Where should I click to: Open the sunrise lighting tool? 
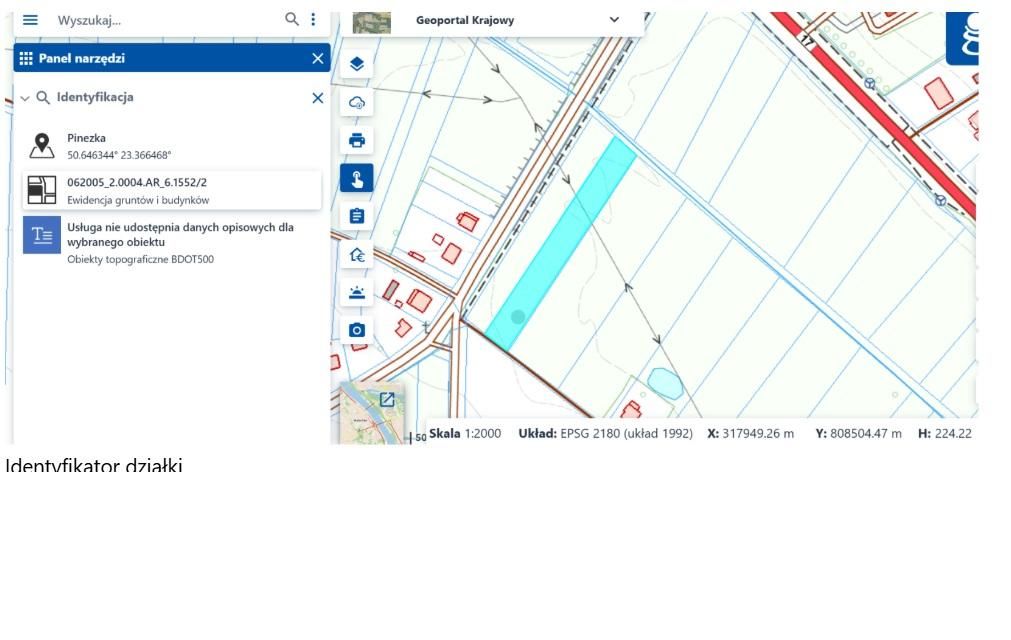click(357, 293)
